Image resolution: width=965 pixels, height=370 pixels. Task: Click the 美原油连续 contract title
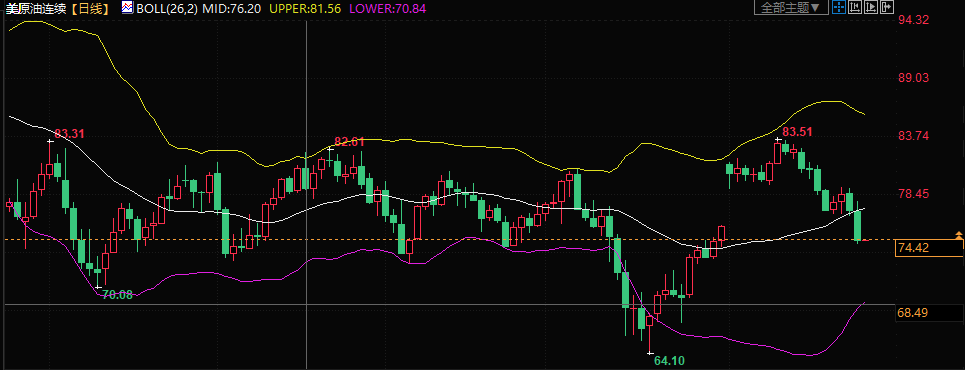[x=35, y=8]
